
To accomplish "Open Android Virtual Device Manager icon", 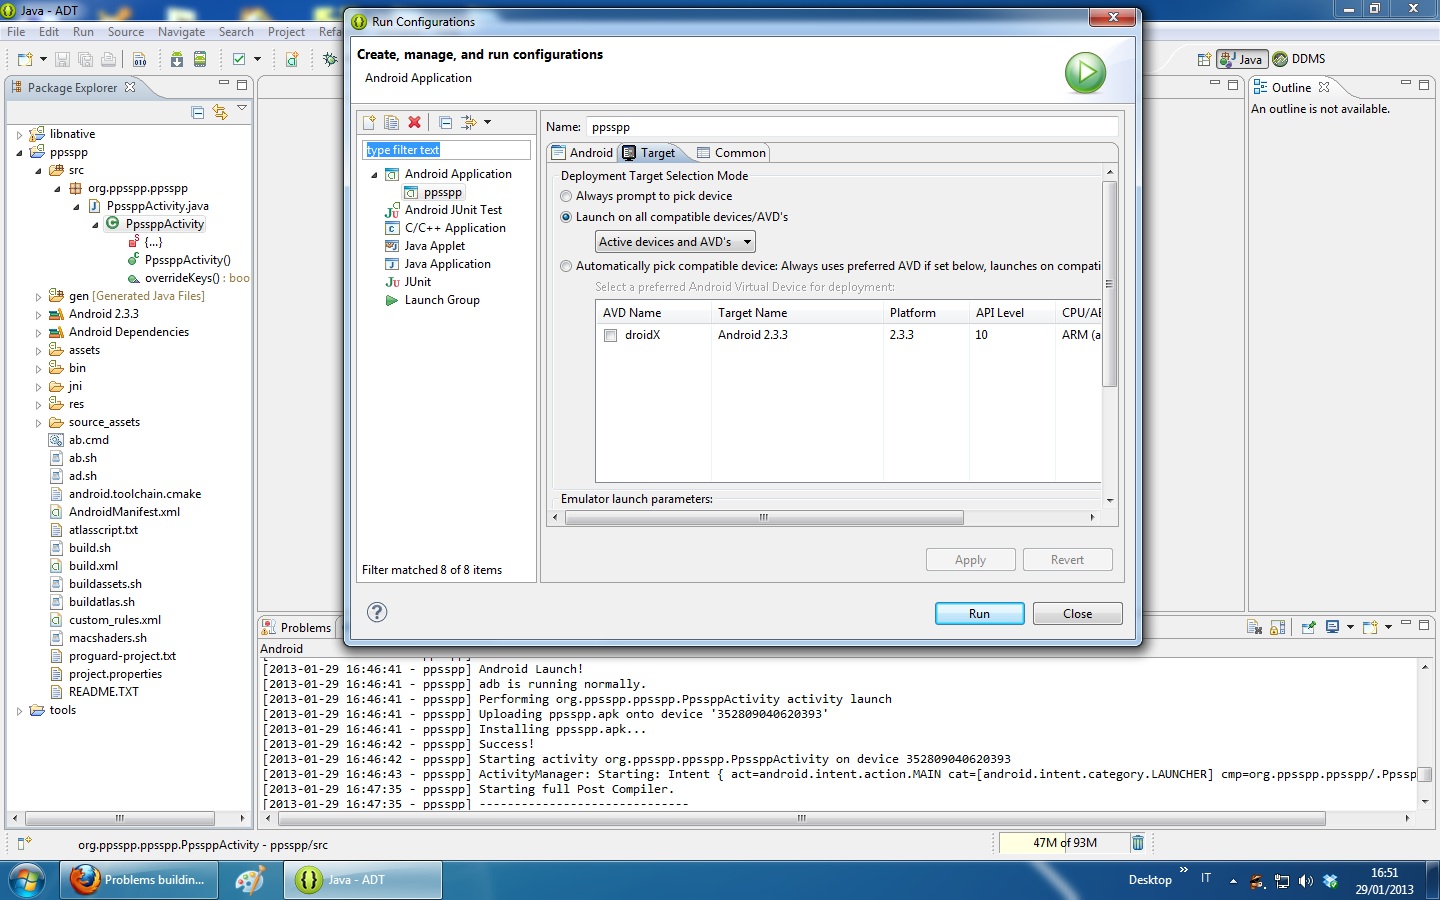I will 200,59.
